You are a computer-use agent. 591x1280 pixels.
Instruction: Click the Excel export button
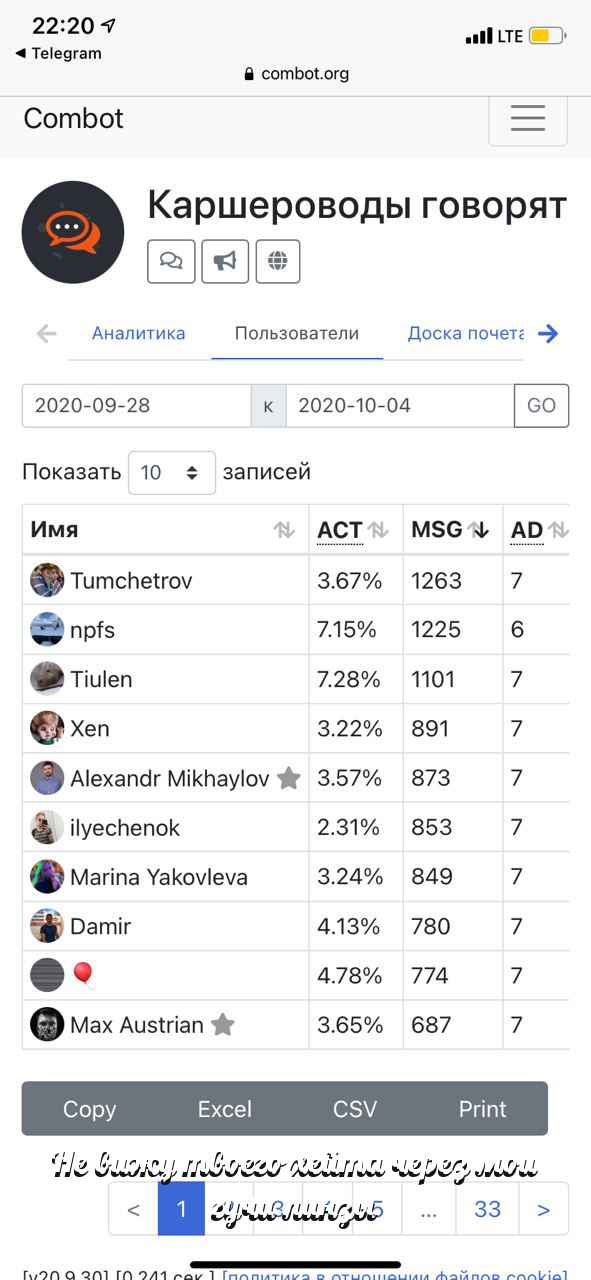point(225,1109)
